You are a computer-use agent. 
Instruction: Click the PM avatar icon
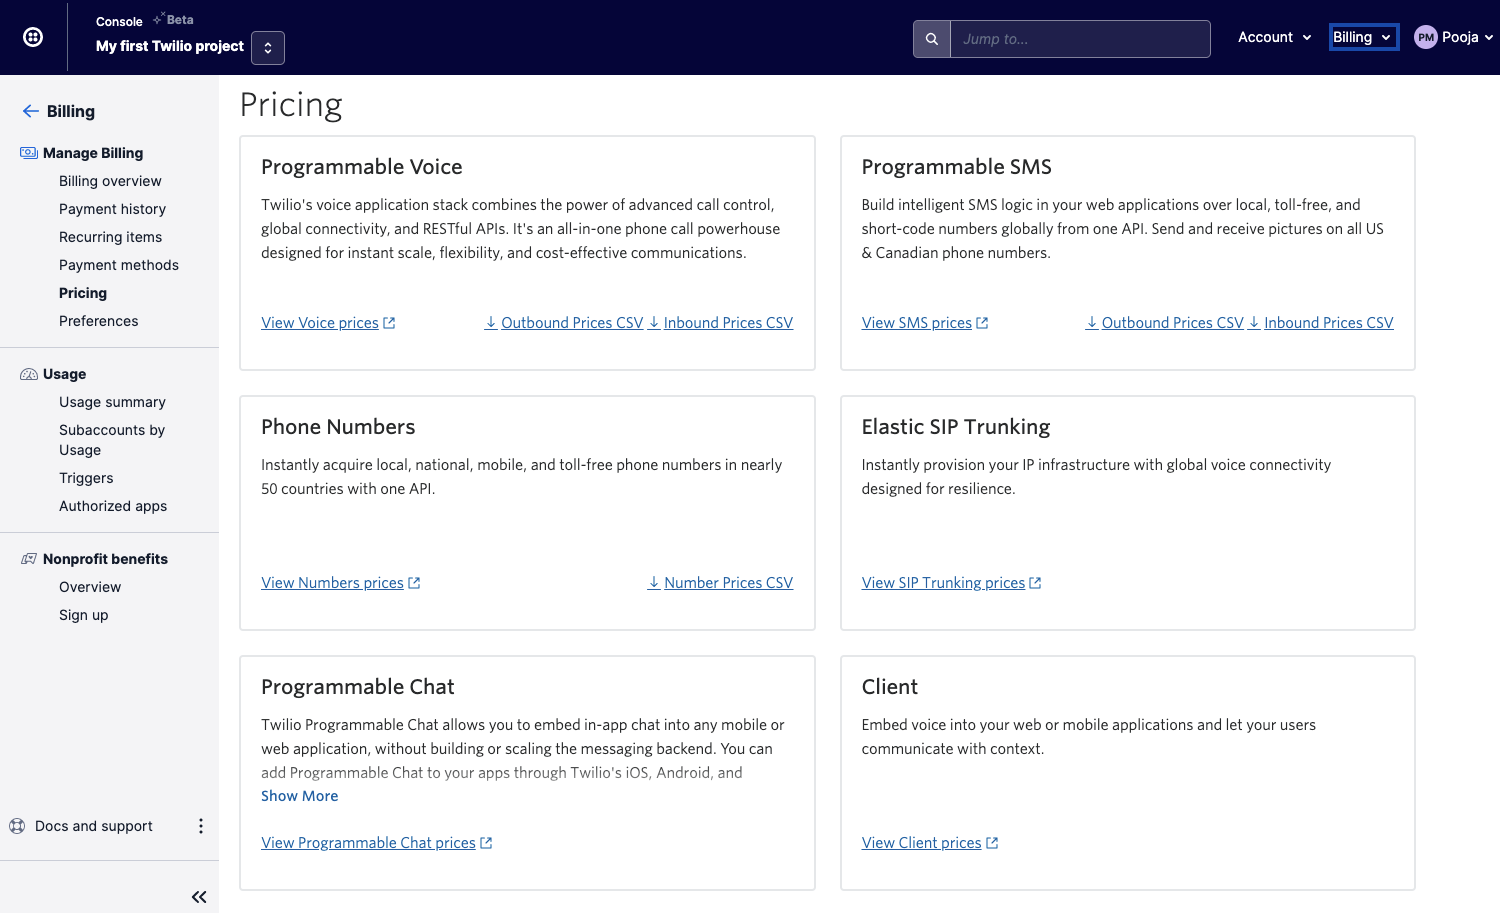pyautogui.click(x=1426, y=37)
